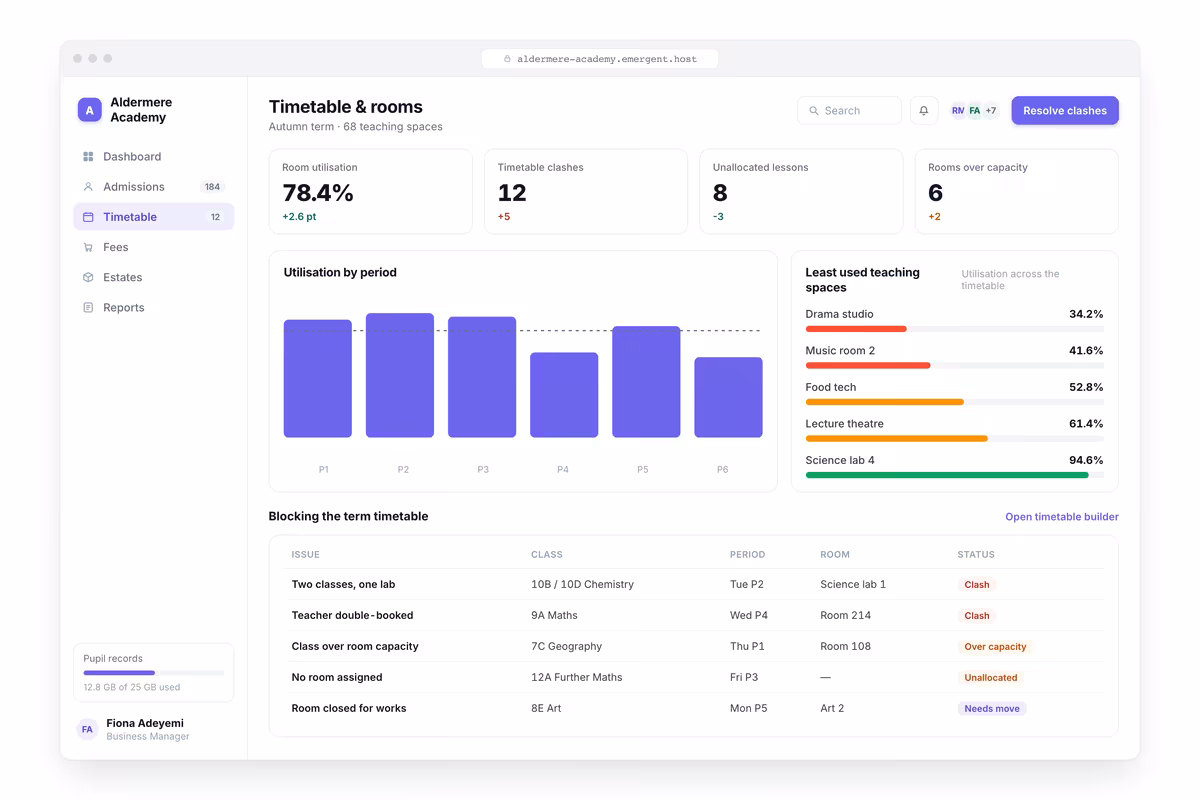
Task: Click the Rooms over capacity card
Action: 1017,192
